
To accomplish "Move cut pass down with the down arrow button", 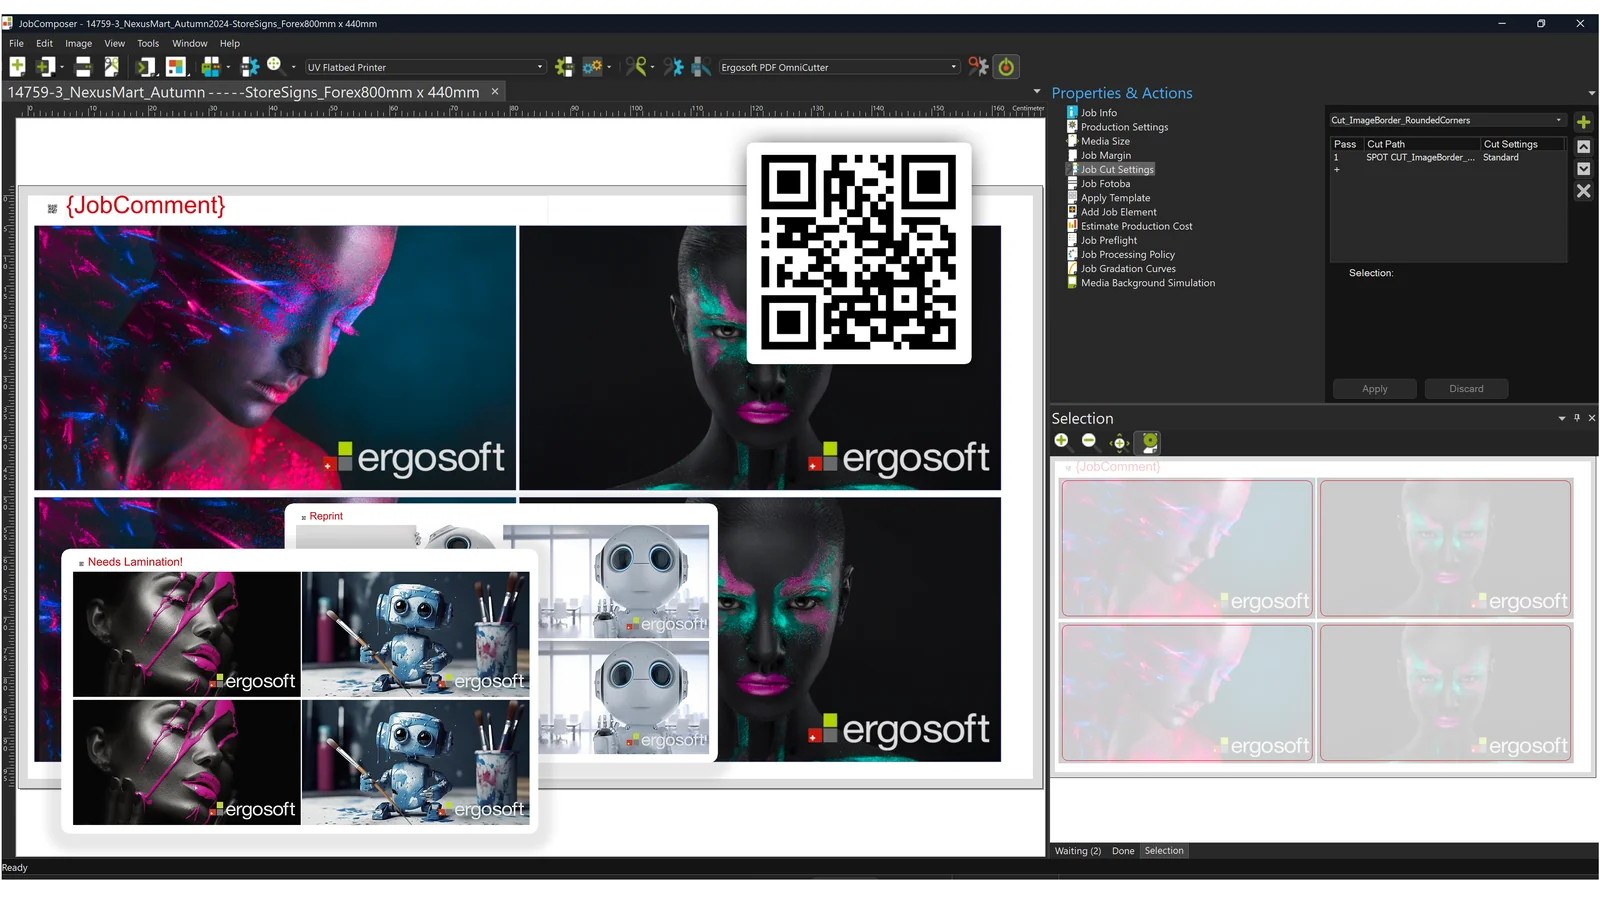I will point(1583,168).
